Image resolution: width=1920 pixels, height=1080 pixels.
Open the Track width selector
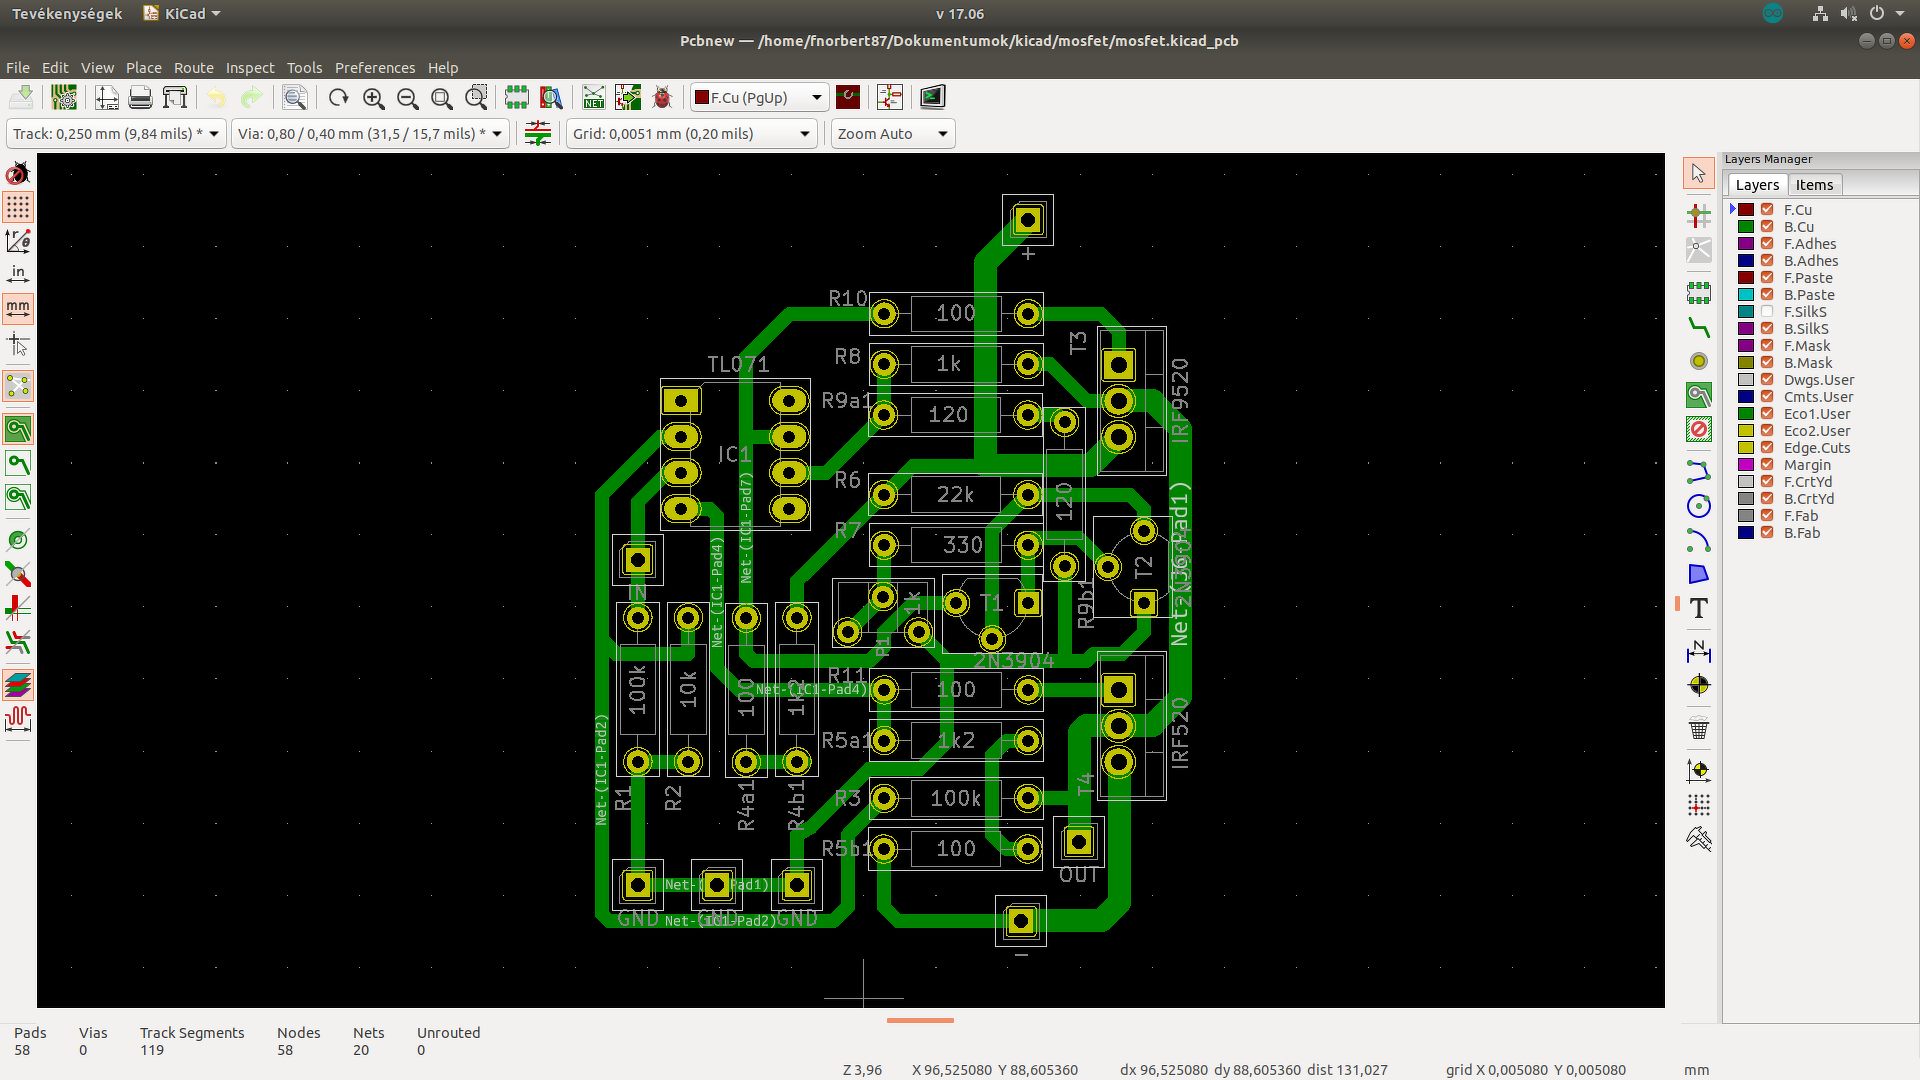click(x=116, y=134)
